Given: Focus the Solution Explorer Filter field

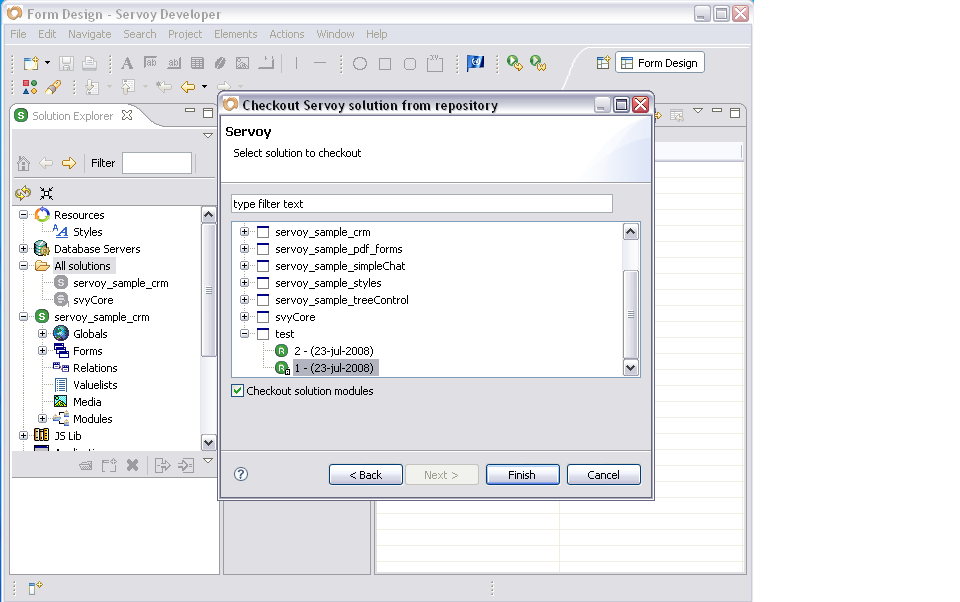Looking at the screenshot, I should click(x=157, y=163).
